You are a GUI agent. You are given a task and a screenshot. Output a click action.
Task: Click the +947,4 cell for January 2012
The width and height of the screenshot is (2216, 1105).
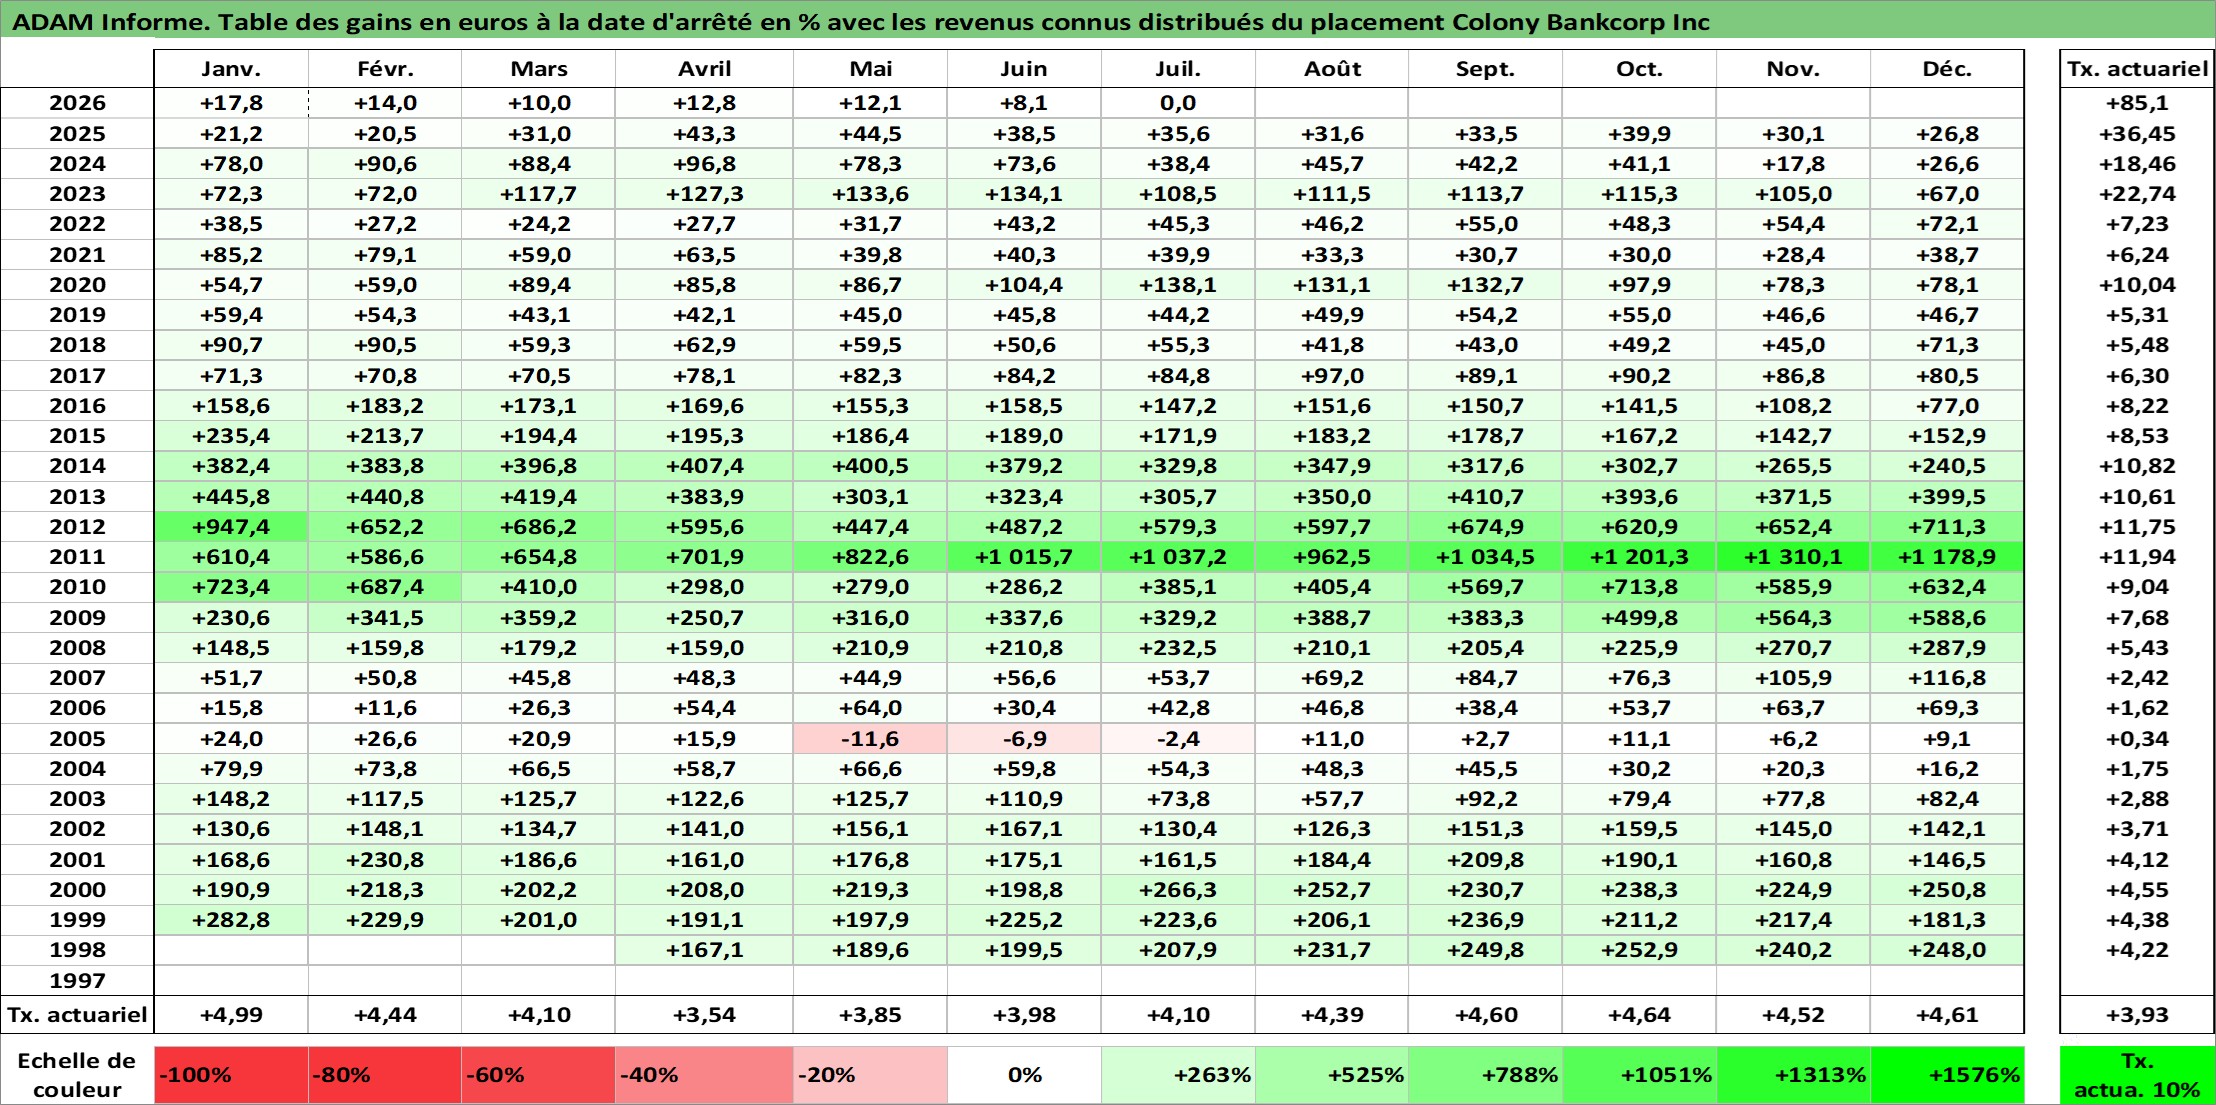[231, 527]
